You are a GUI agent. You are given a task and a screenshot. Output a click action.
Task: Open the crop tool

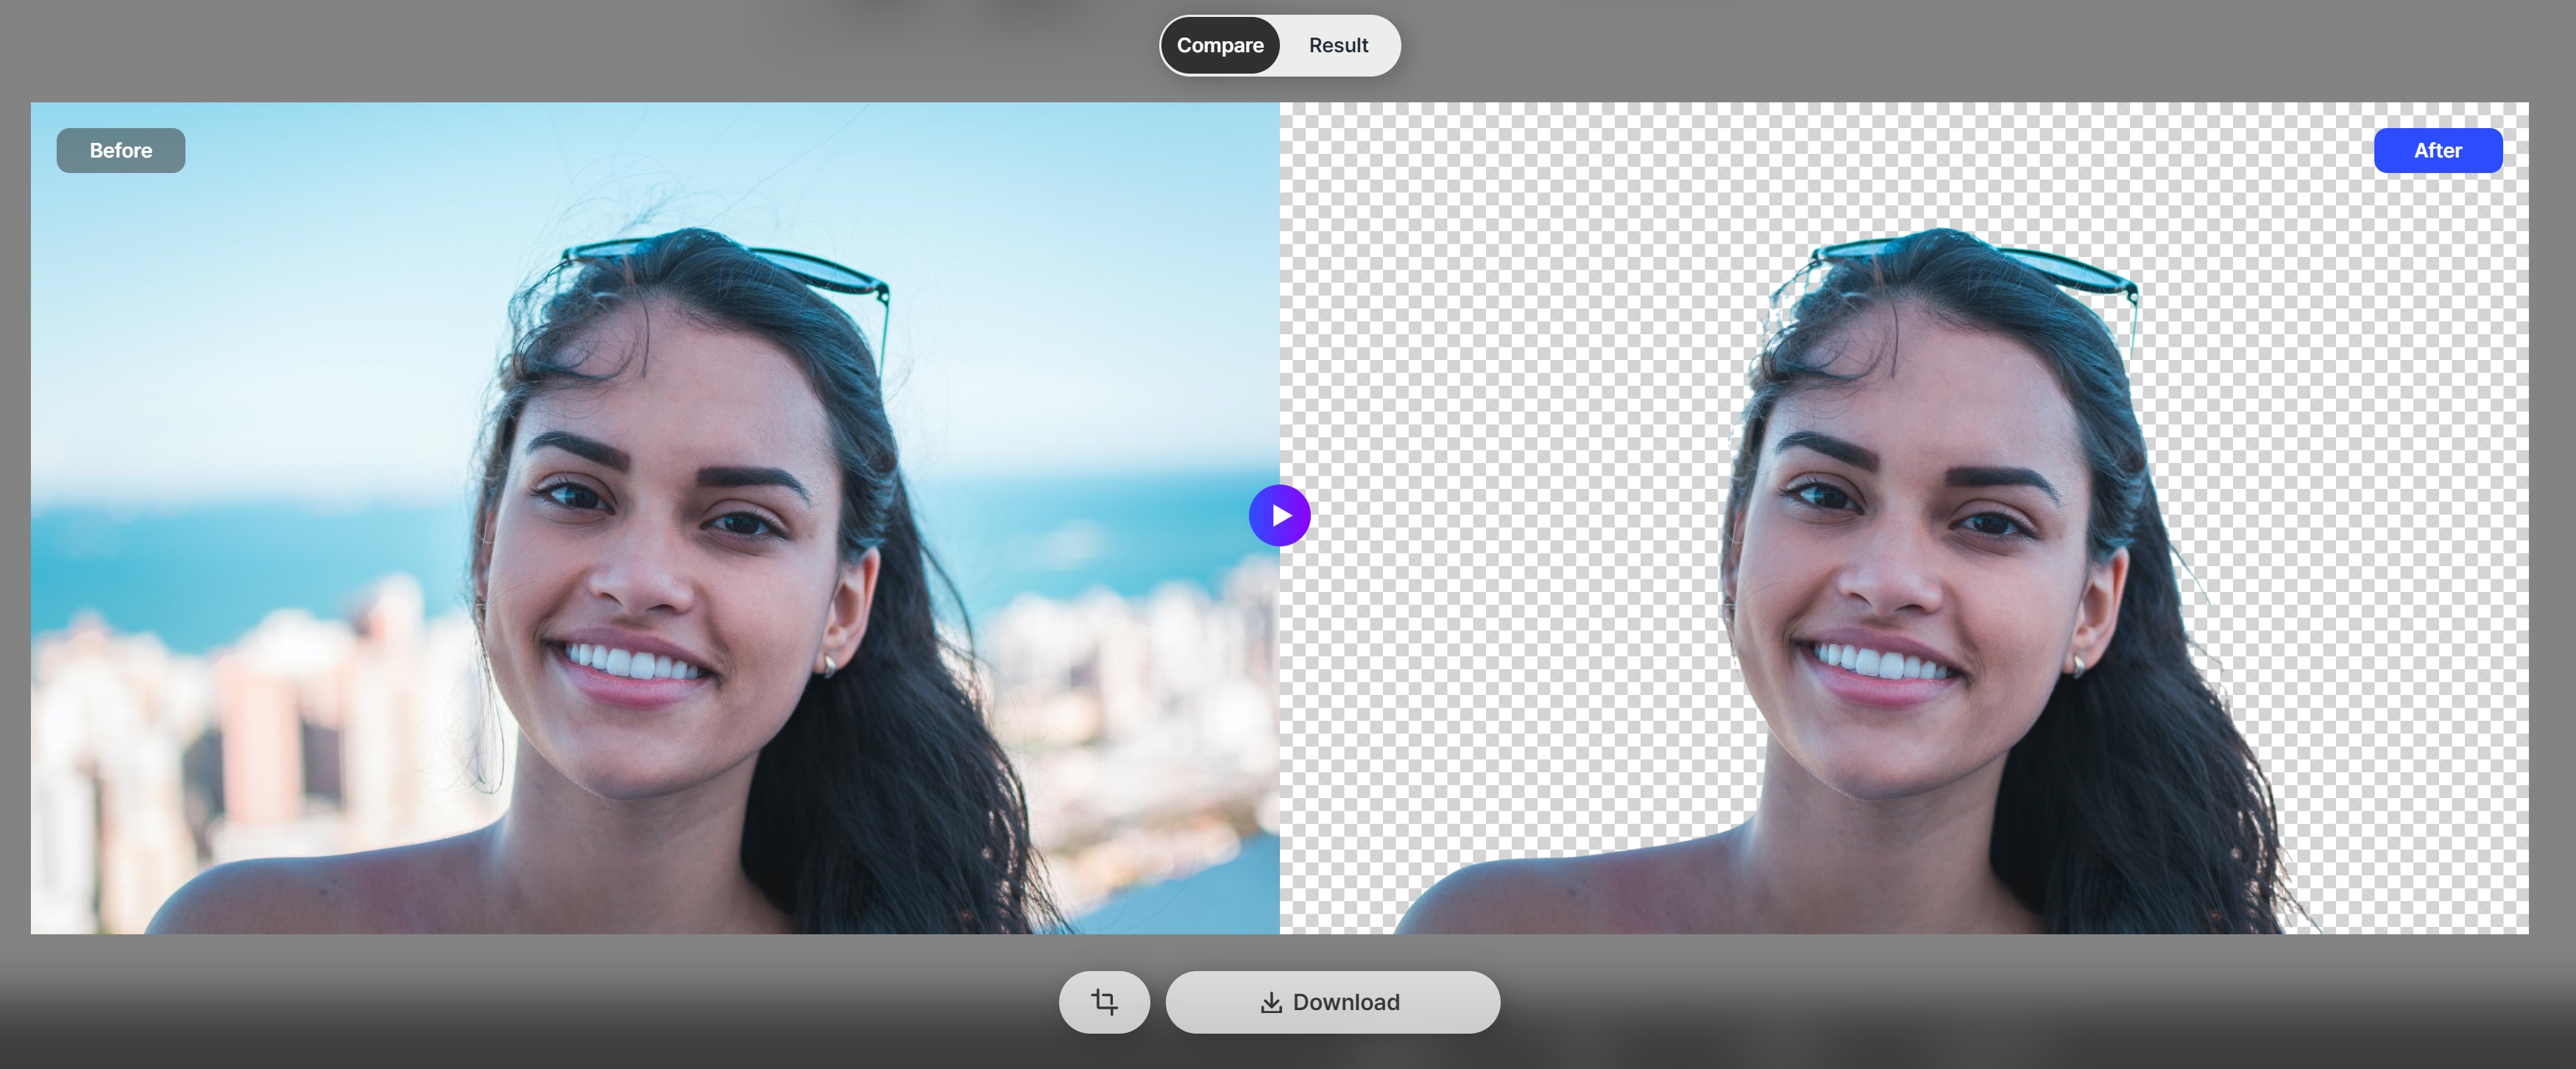pyautogui.click(x=1104, y=1002)
